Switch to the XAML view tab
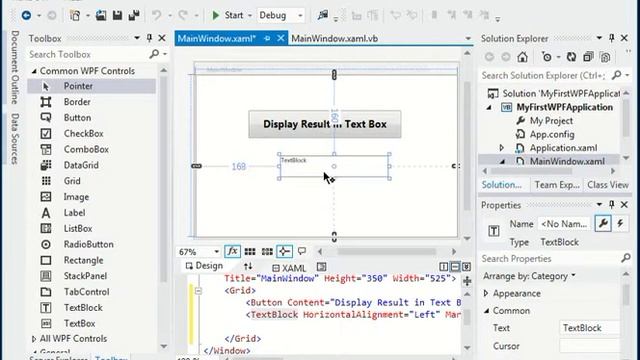Image resolution: width=640 pixels, height=360 pixels. (289, 268)
